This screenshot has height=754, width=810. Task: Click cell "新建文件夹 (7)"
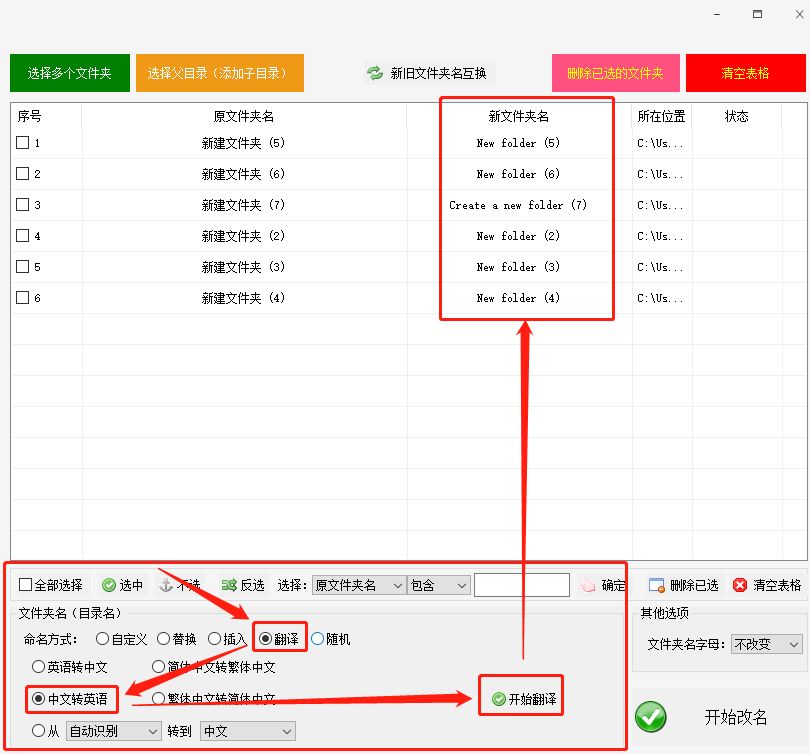tap(243, 205)
